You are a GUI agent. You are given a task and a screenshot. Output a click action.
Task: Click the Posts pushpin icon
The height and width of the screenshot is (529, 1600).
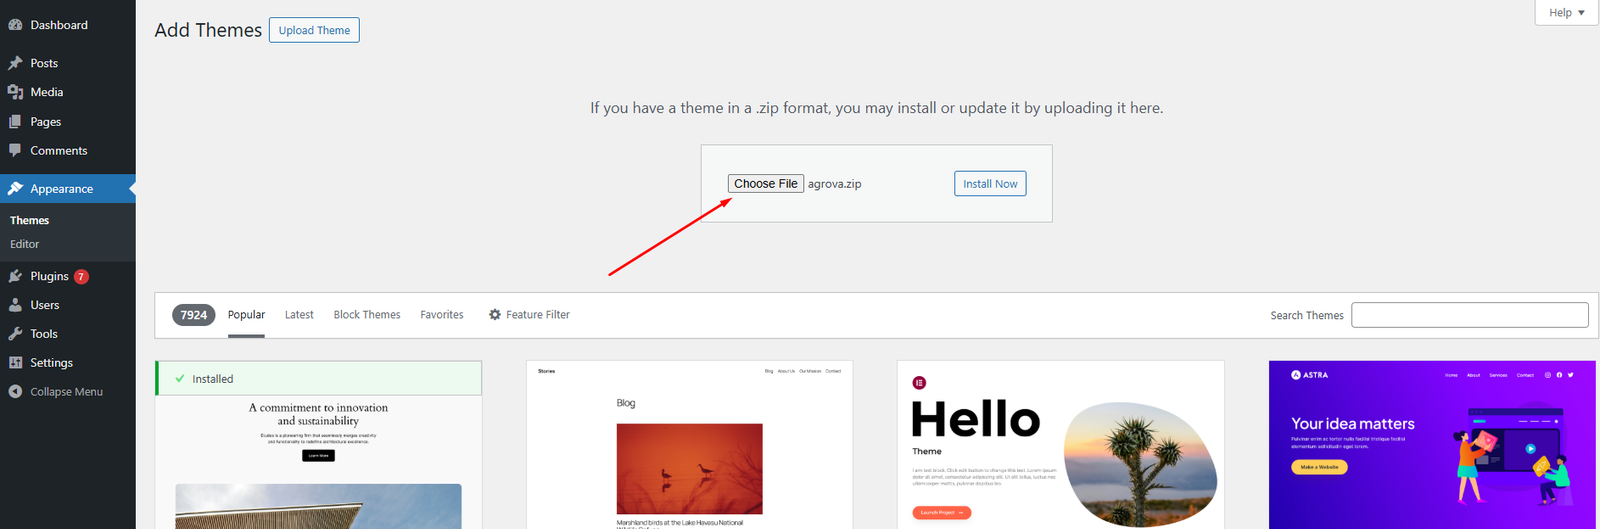[x=15, y=63]
